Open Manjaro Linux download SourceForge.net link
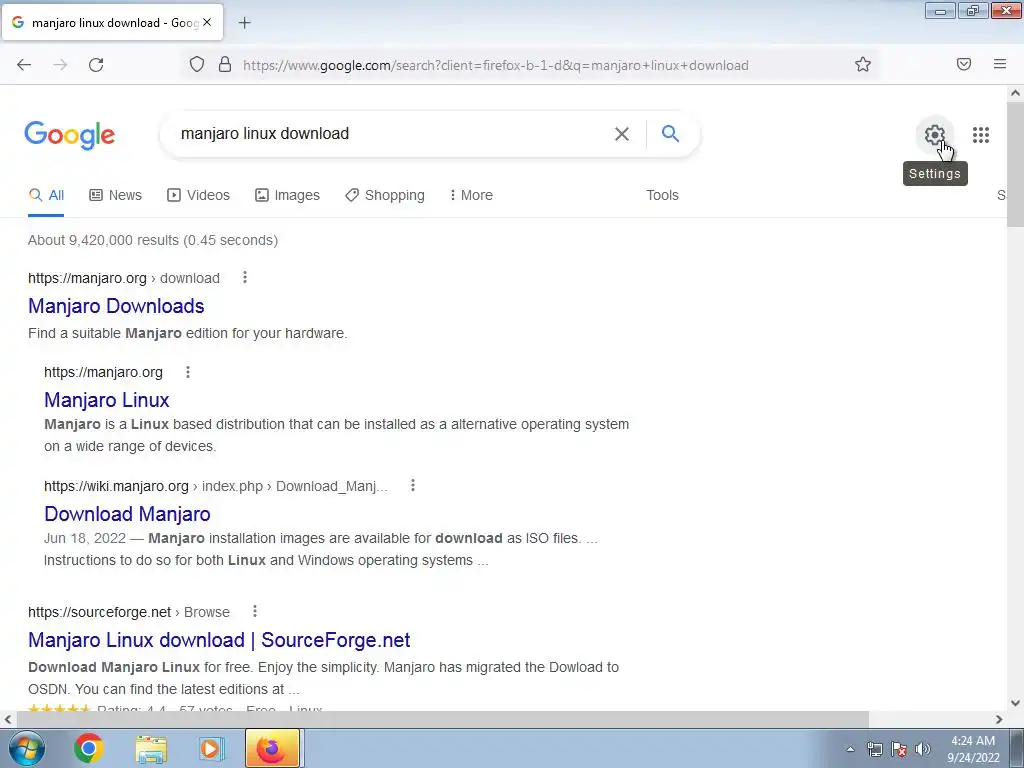The image size is (1024, 768). [x=219, y=640]
